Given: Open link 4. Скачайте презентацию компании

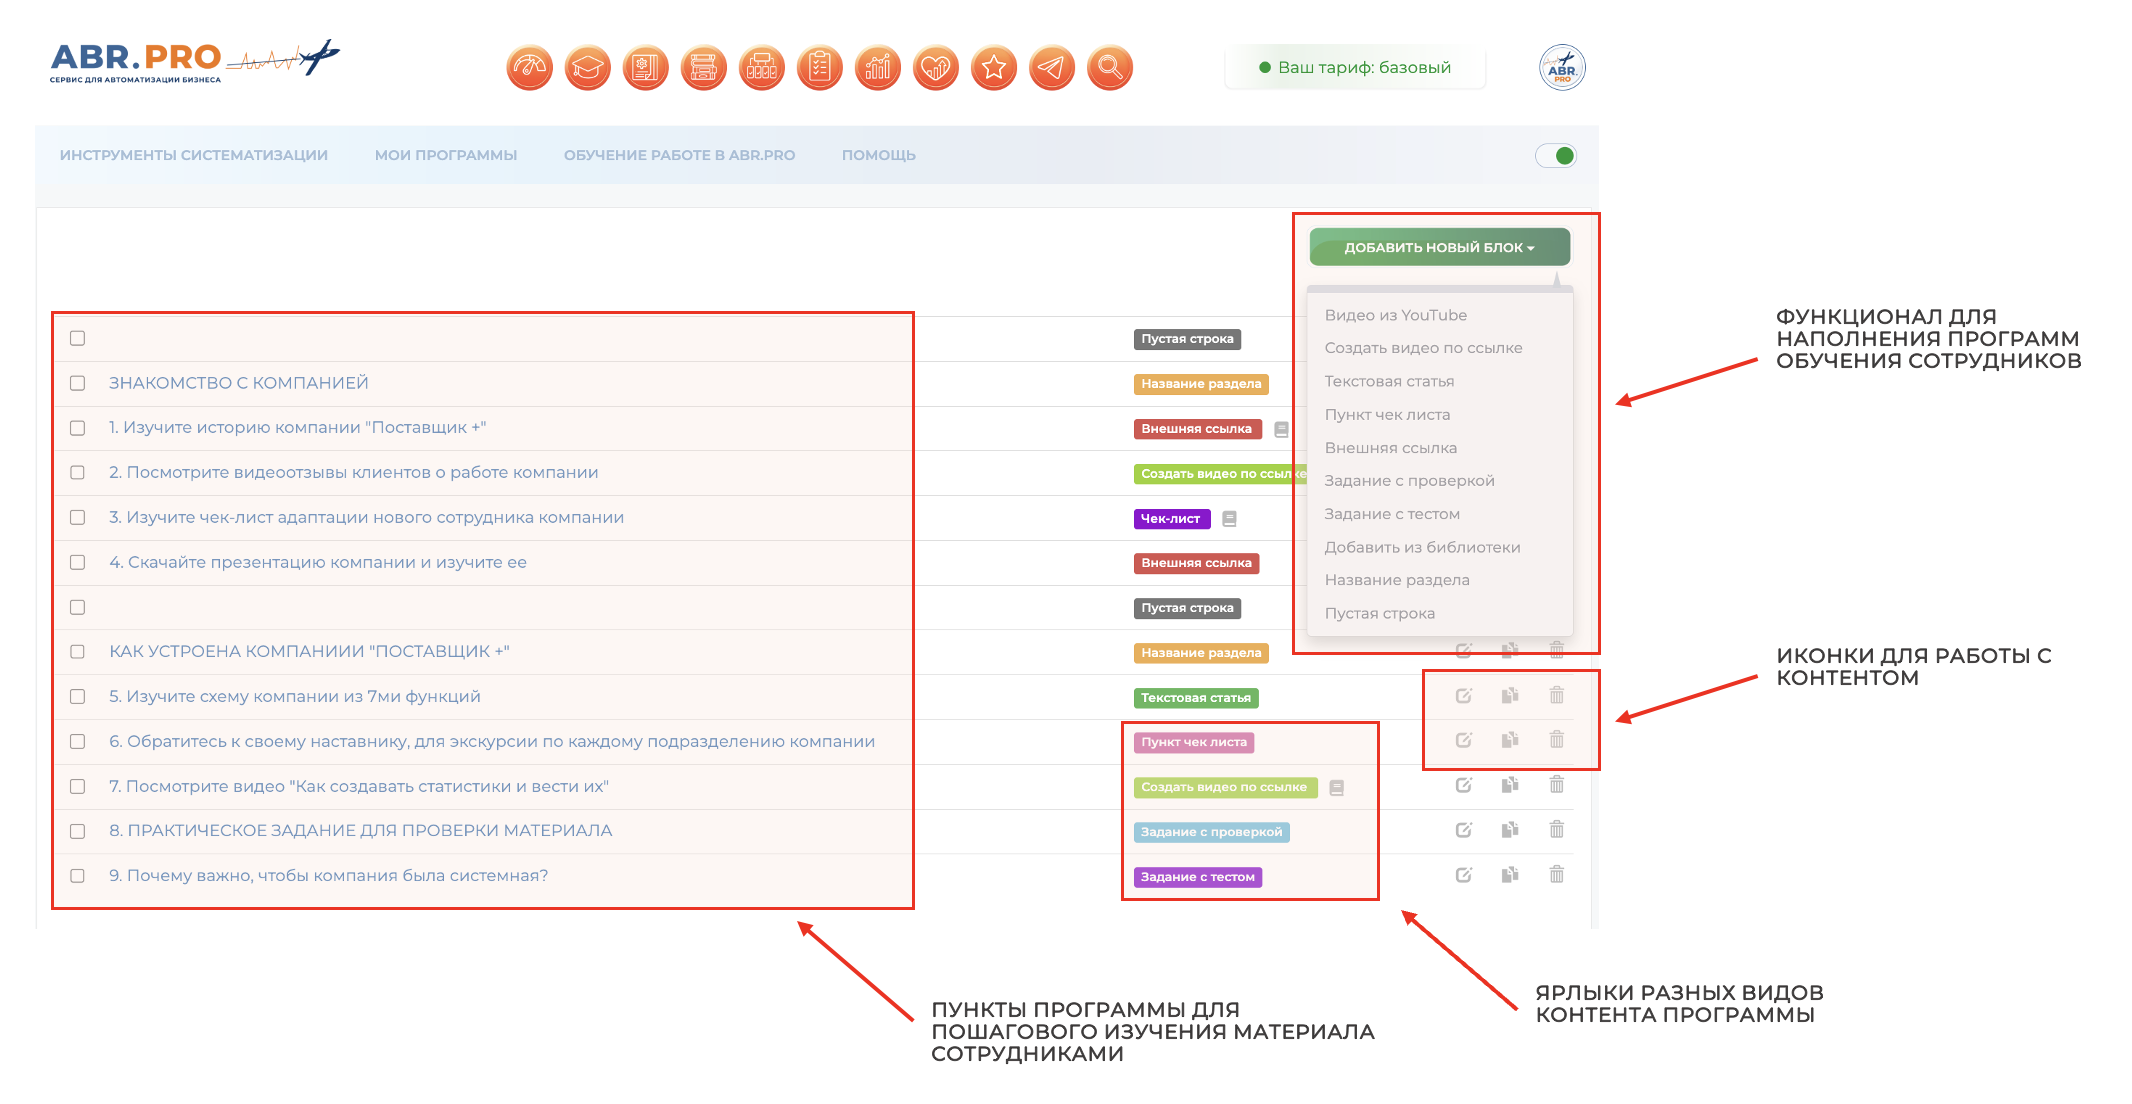Looking at the screenshot, I should [318, 562].
